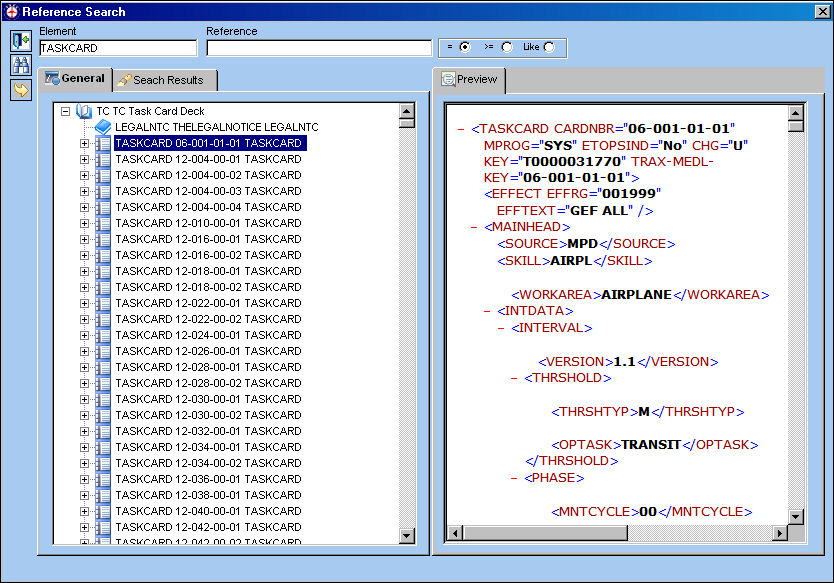834x583 pixels.
Task: Click the exit door icon in left toolbar
Action: pyautogui.click(x=21, y=41)
